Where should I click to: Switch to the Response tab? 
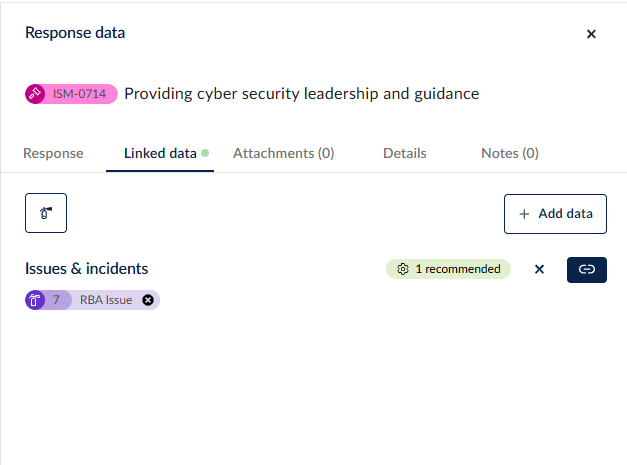pos(53,154)
